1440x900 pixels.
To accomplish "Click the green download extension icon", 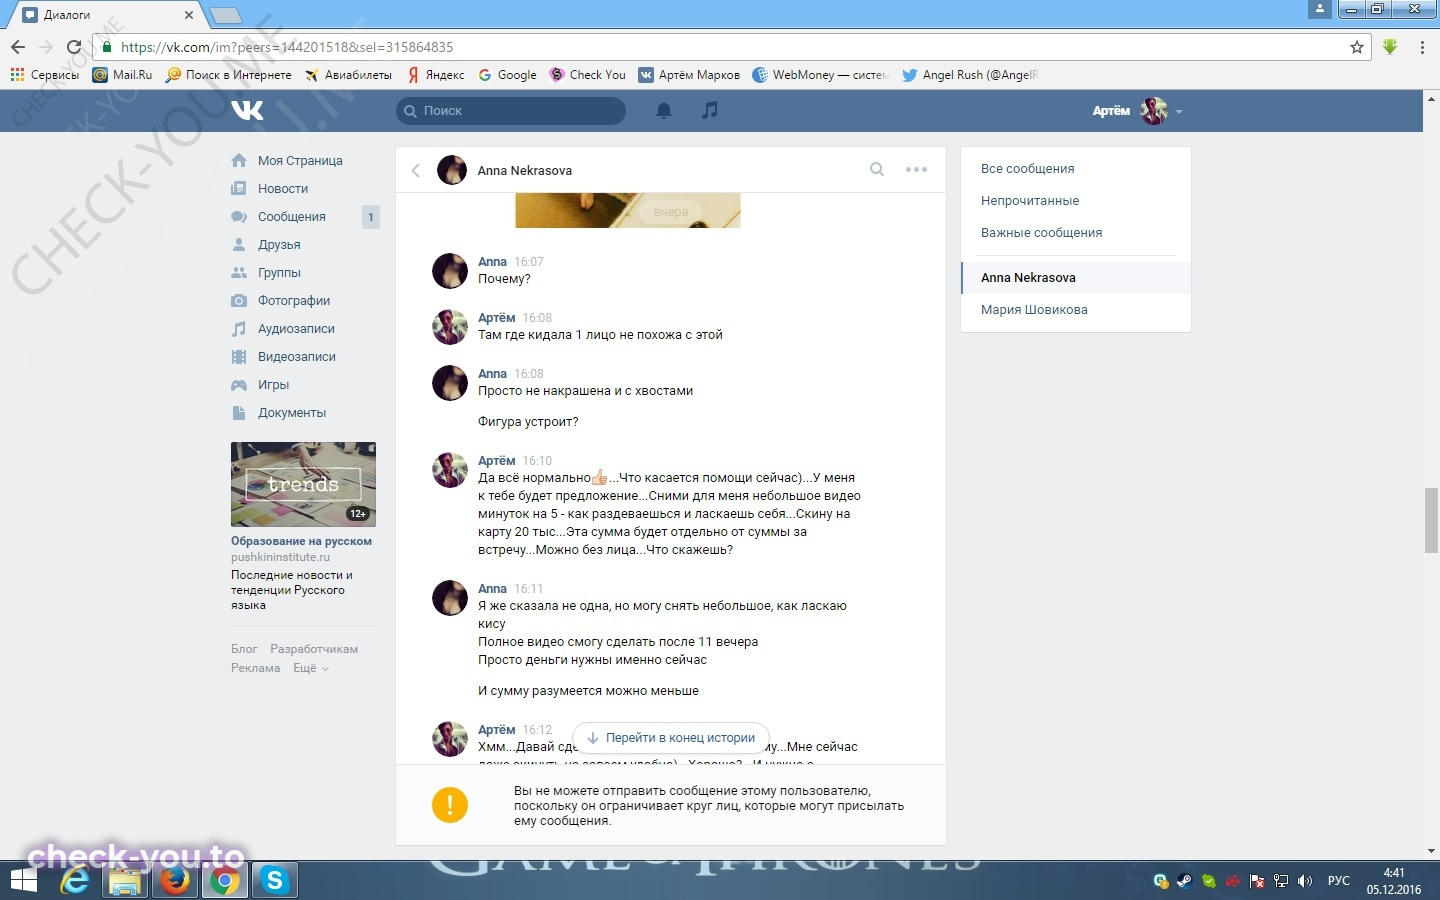I will point(1390,47).
